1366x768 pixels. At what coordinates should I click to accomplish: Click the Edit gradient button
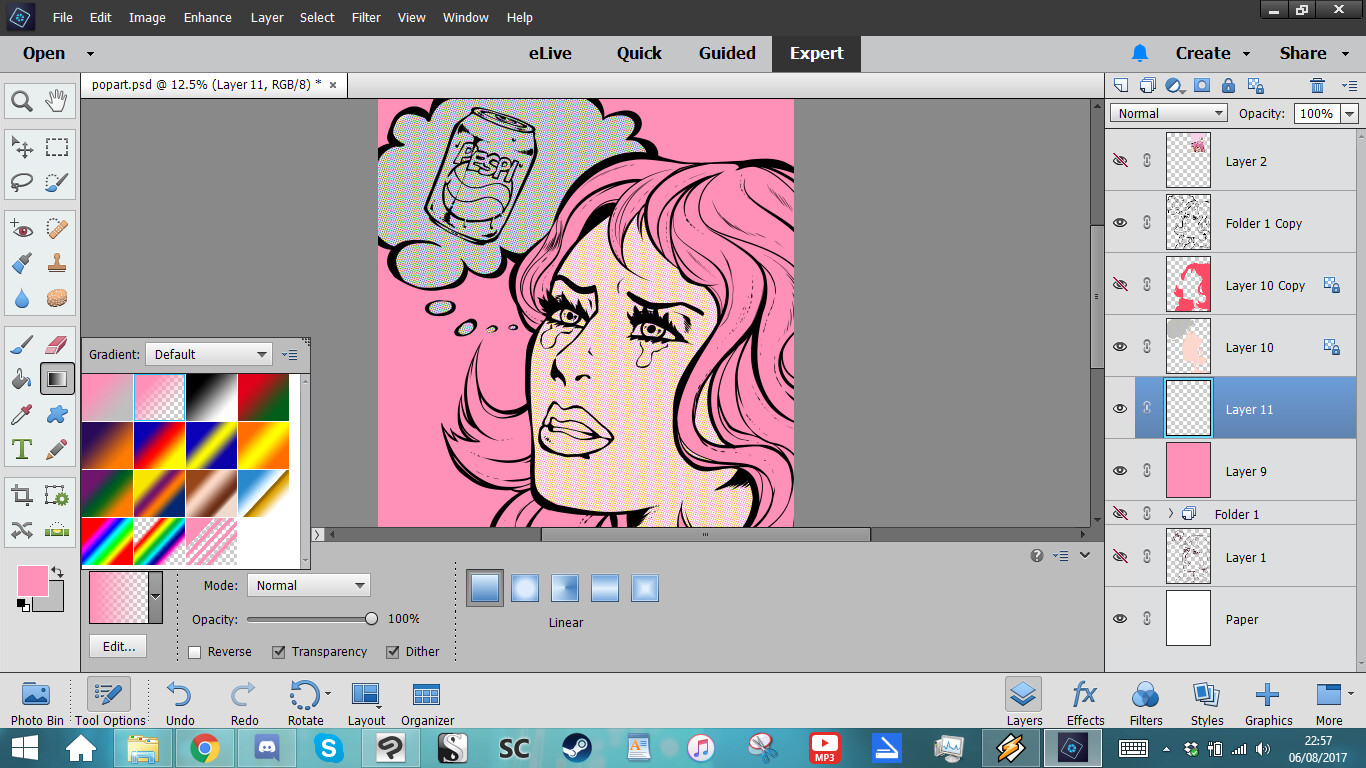tap(117, 646)
